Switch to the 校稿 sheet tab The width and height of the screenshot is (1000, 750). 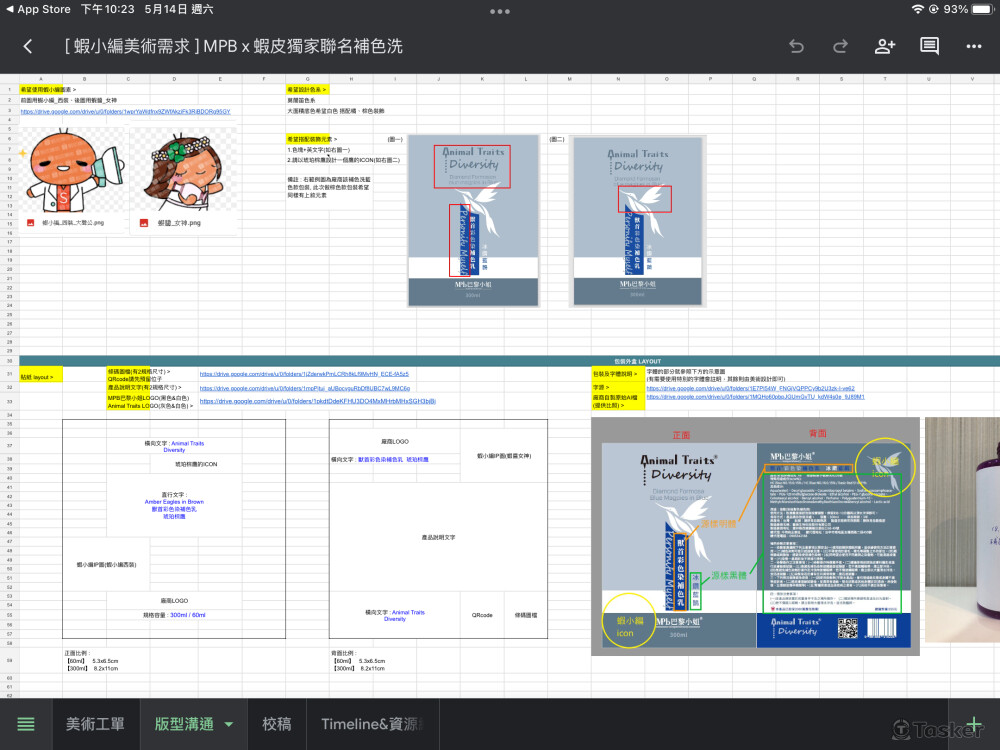click(277, 724)
